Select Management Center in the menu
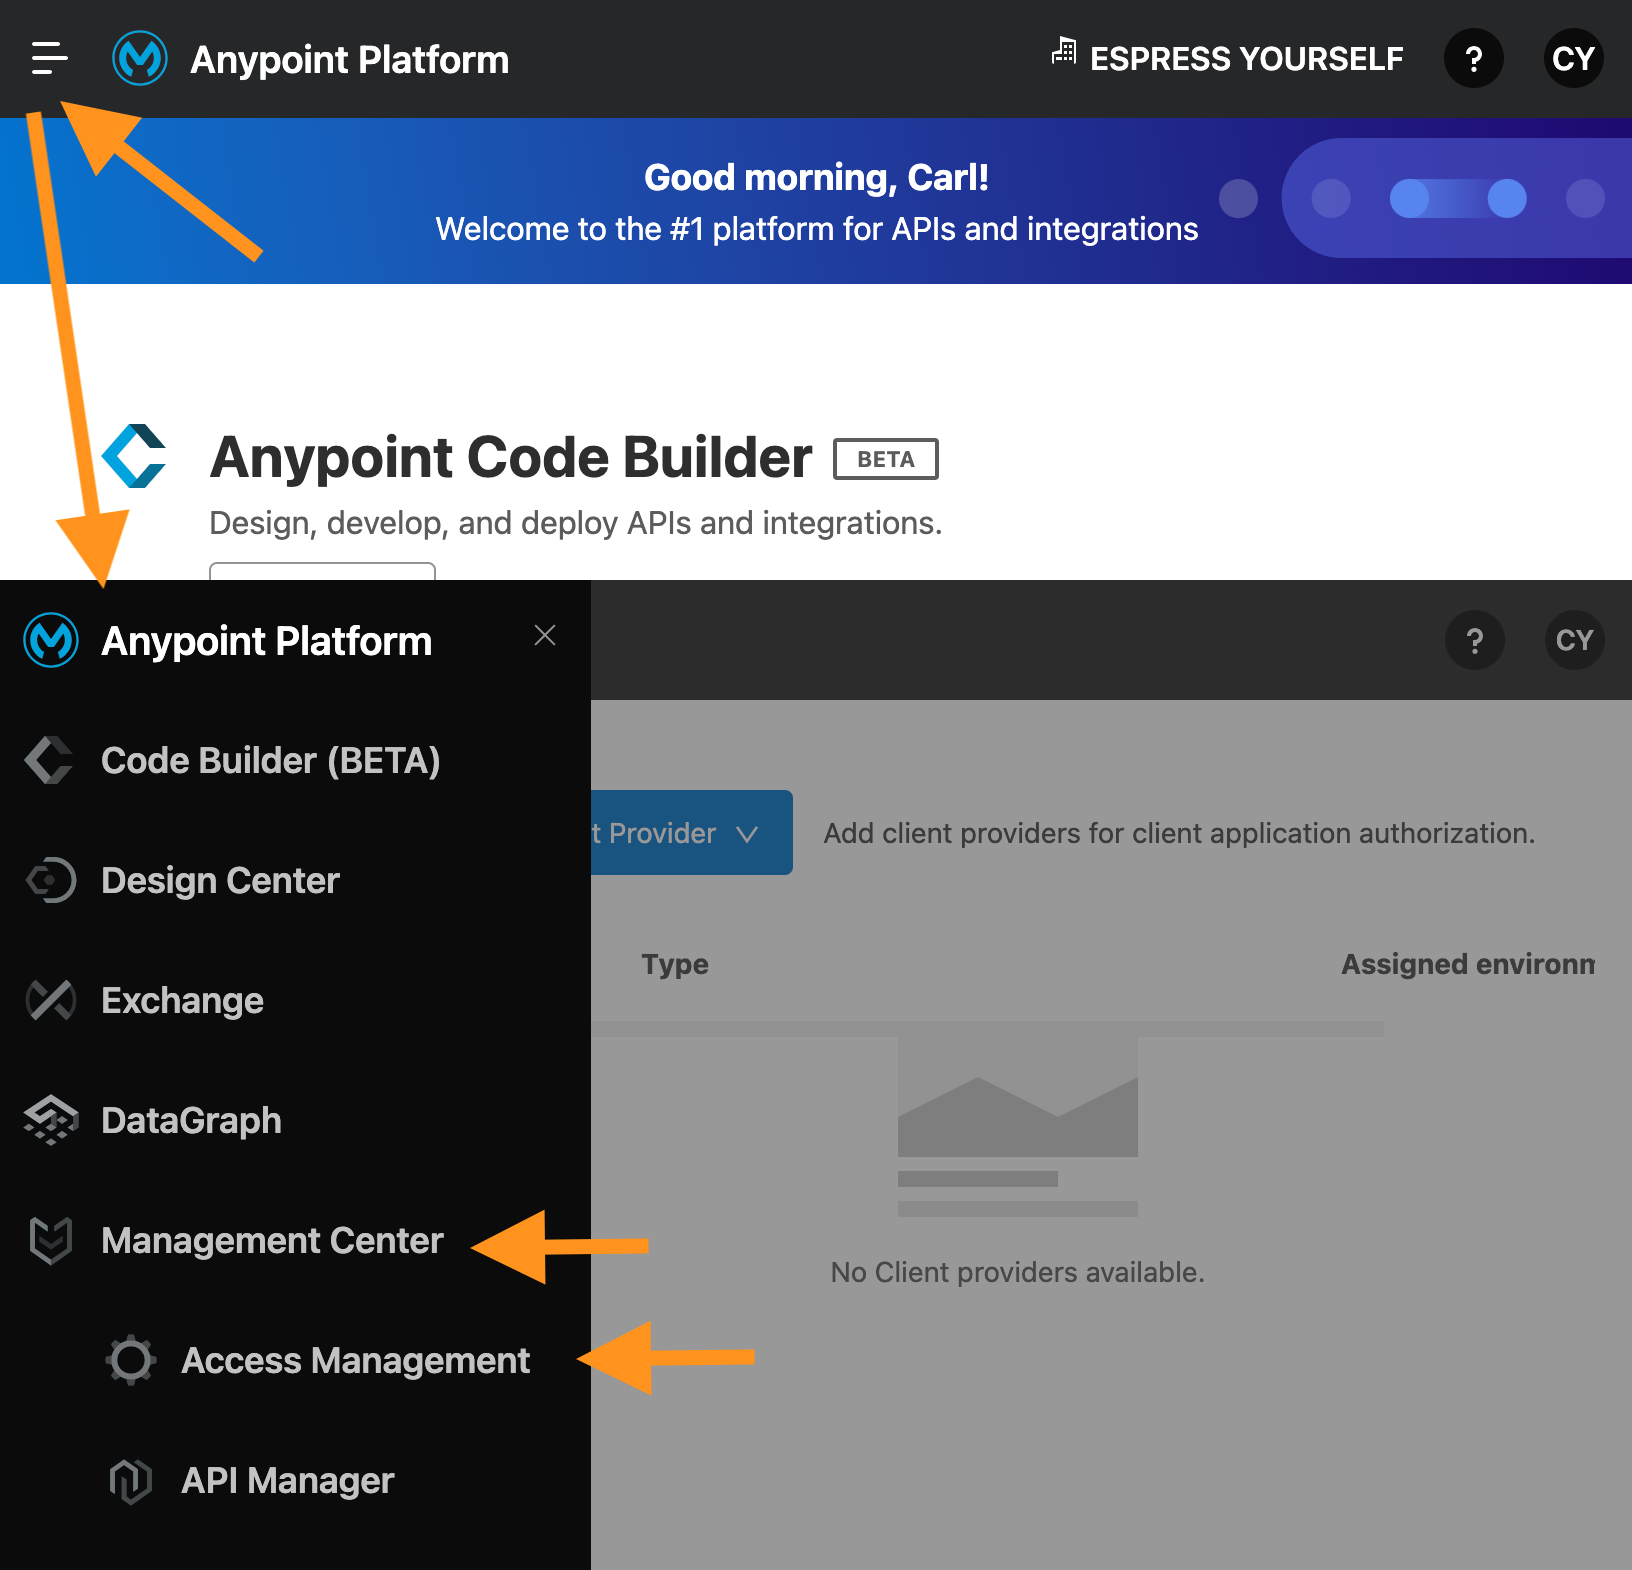Image resolution: width=1632 pixels, height=1570 pixels. 273,1241
